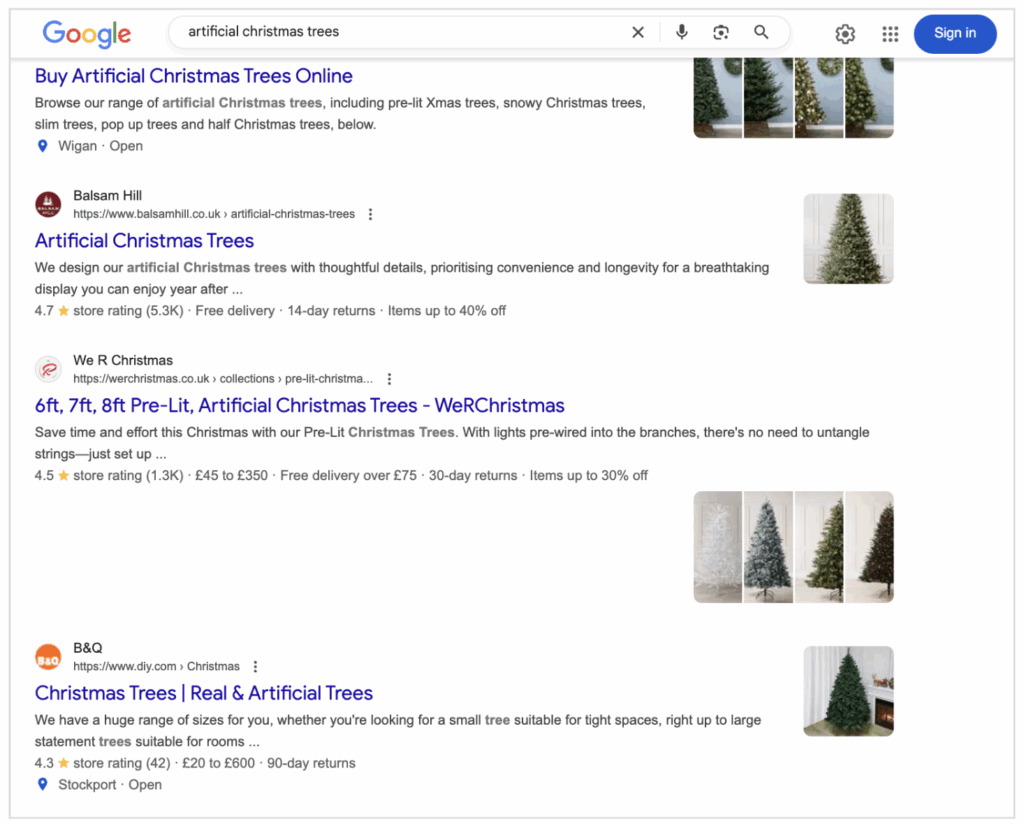
Task: Open Christmas Trees | Real & Artificial Trees
Action: click(x=203, y=693)
